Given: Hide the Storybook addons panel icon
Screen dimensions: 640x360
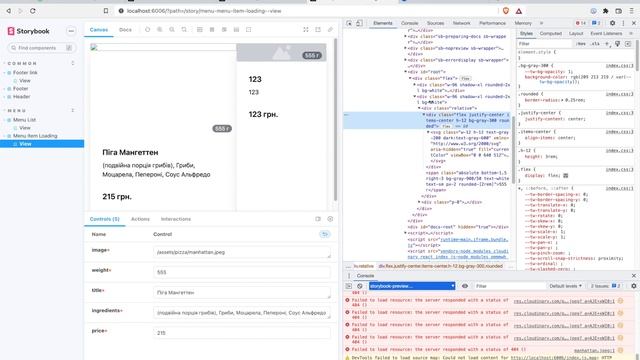Looking at the screenshot, I should coord(330,219).
